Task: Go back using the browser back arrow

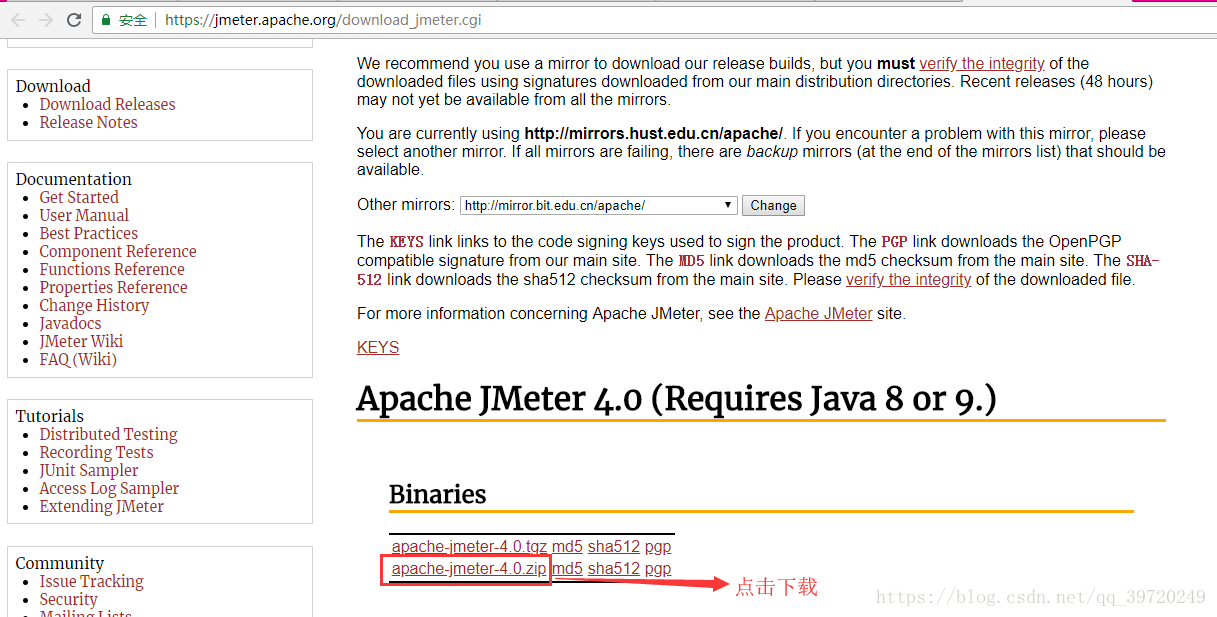Action: click(17, 19)
